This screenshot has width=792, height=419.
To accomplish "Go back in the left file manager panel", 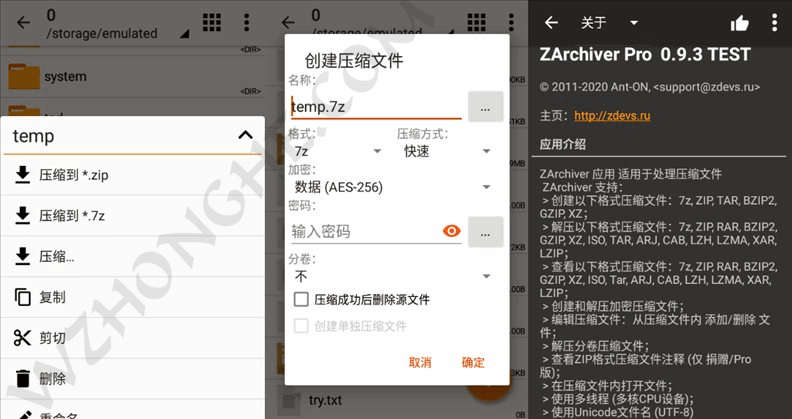I will [x=23, y=23].
